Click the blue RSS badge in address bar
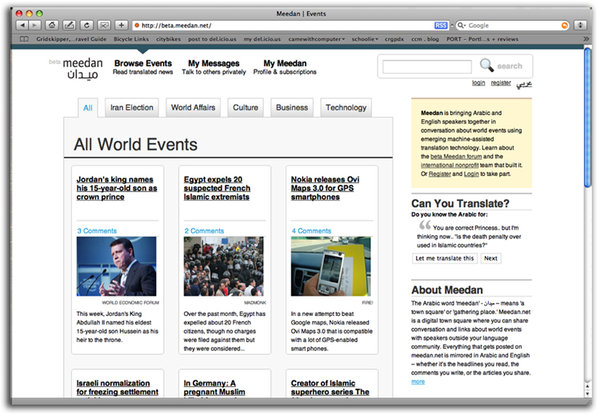Image resolution: width=600 pixels, height=415 pixels. 441,26
